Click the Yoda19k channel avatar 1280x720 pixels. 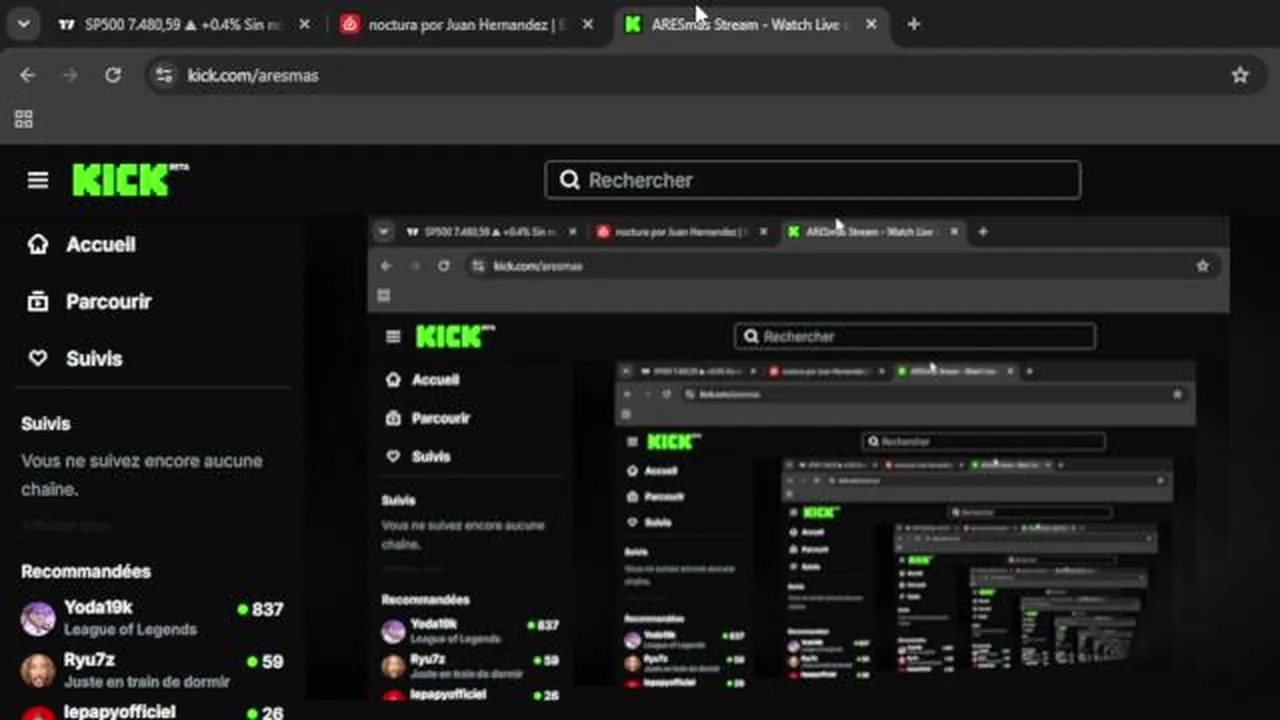38,618
